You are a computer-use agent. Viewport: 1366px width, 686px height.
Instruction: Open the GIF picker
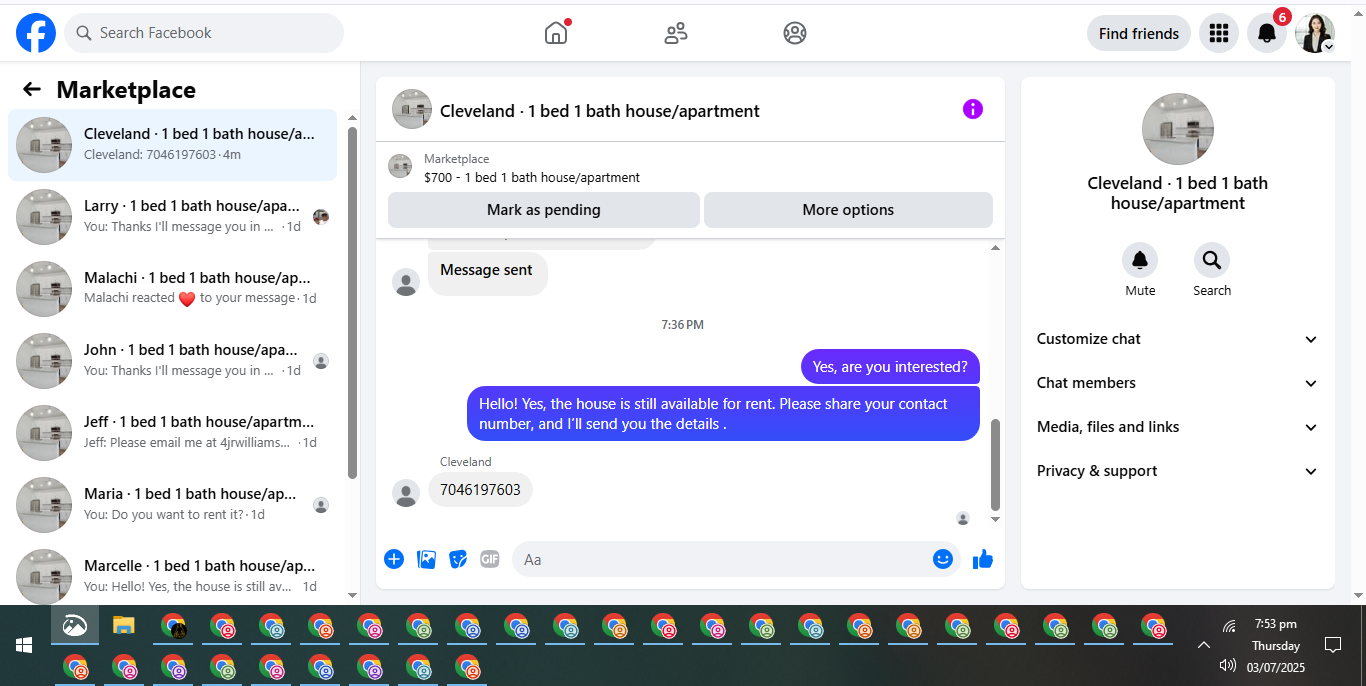click(489, 559)
